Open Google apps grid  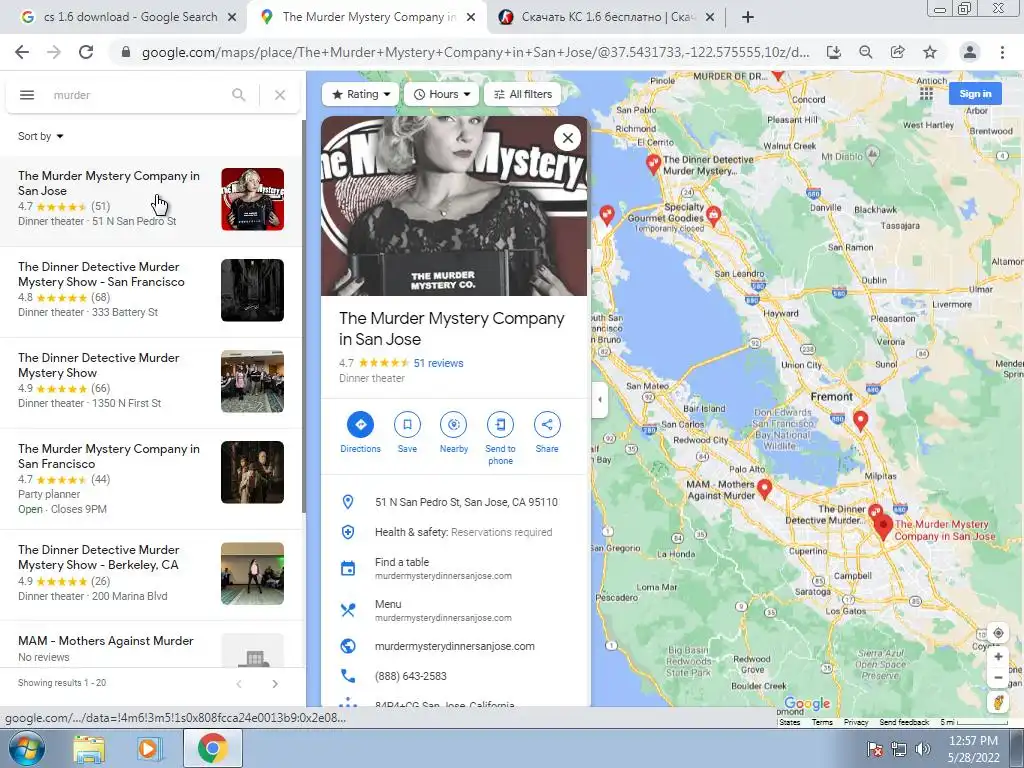[926, 93]
